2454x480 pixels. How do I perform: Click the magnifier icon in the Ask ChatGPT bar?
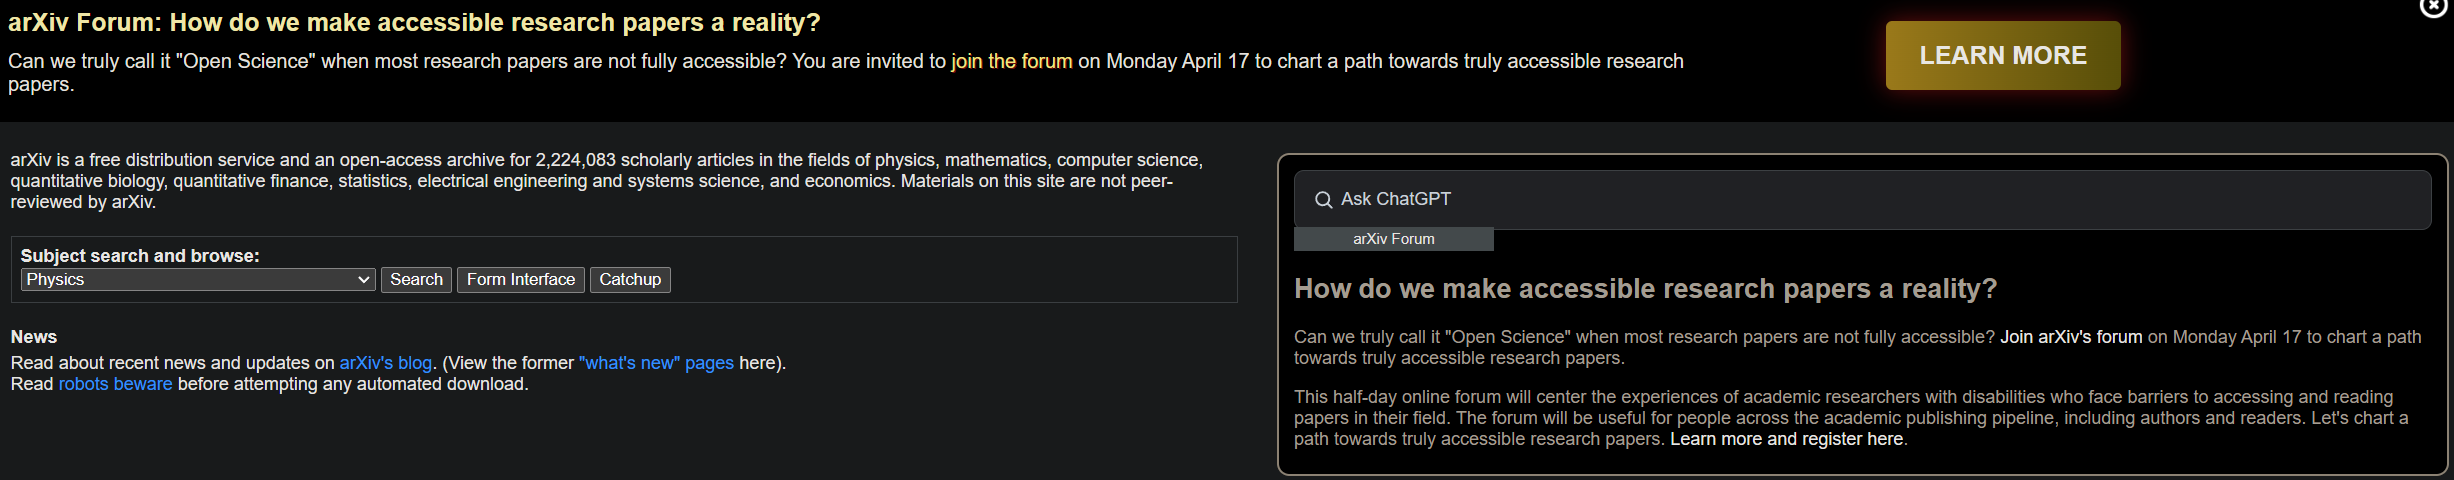coord(1323,200)
